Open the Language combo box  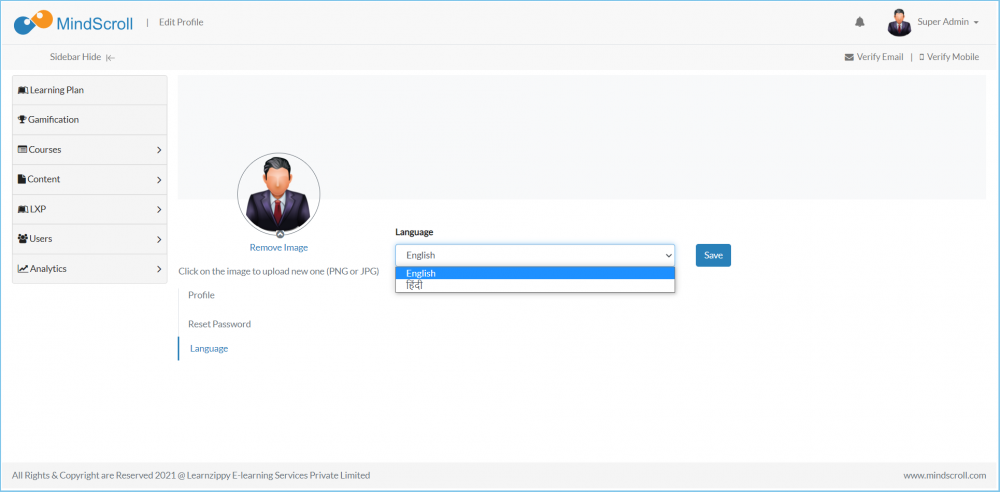pos(535,255)
